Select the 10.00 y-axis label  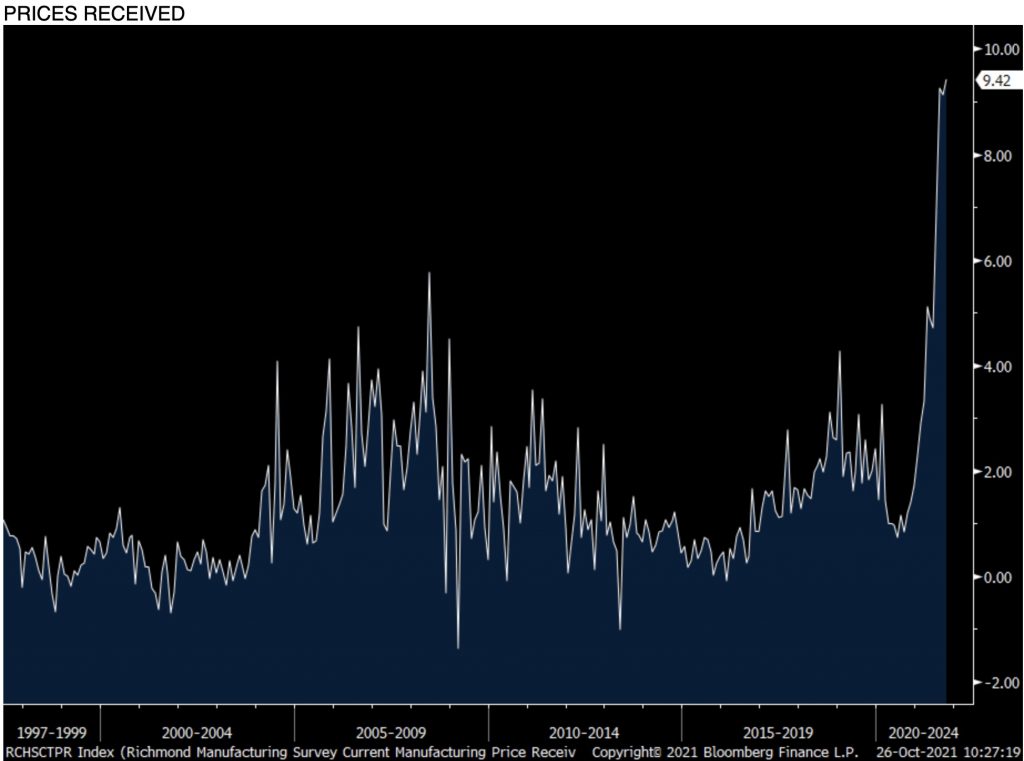999,50
